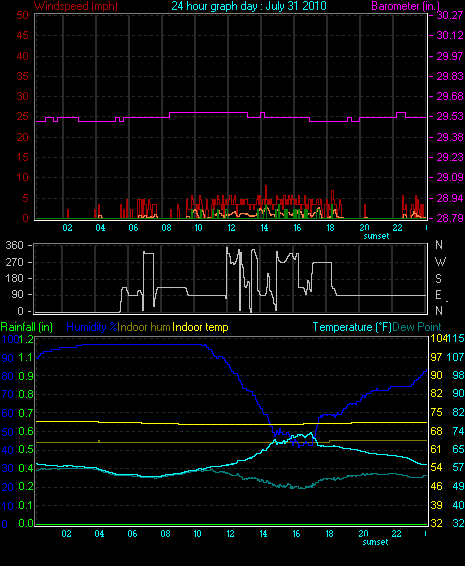Click sunset marker under bottom graph
Screen dimensions: 465x566
(375, 542)
